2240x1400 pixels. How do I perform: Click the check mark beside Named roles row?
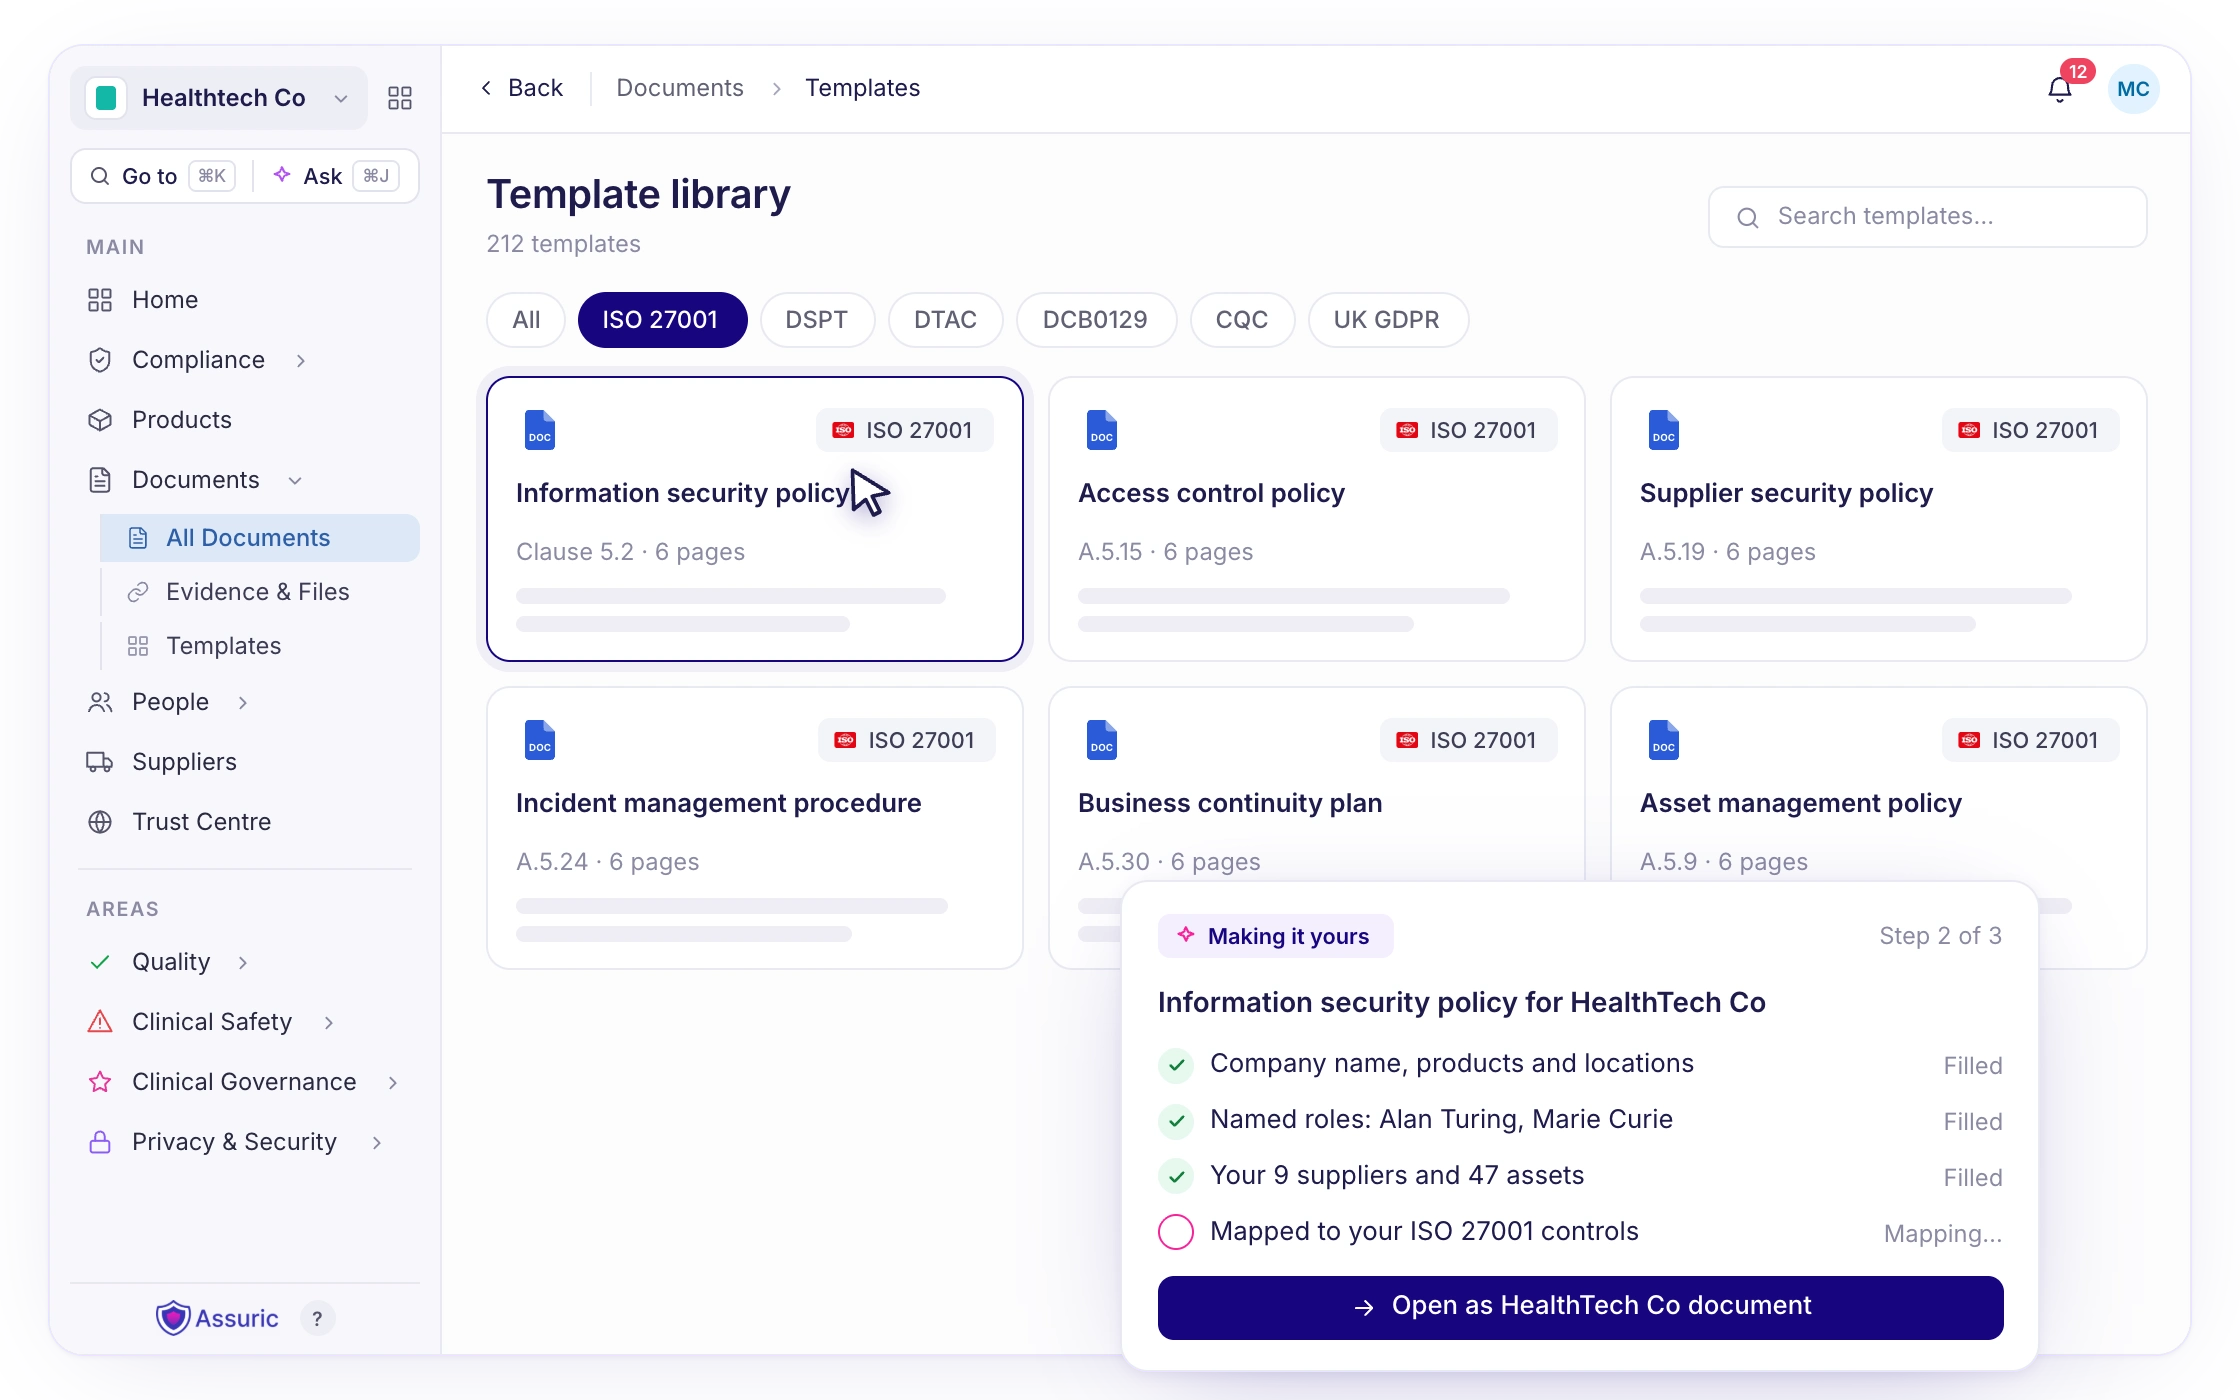[1176, 1121]
